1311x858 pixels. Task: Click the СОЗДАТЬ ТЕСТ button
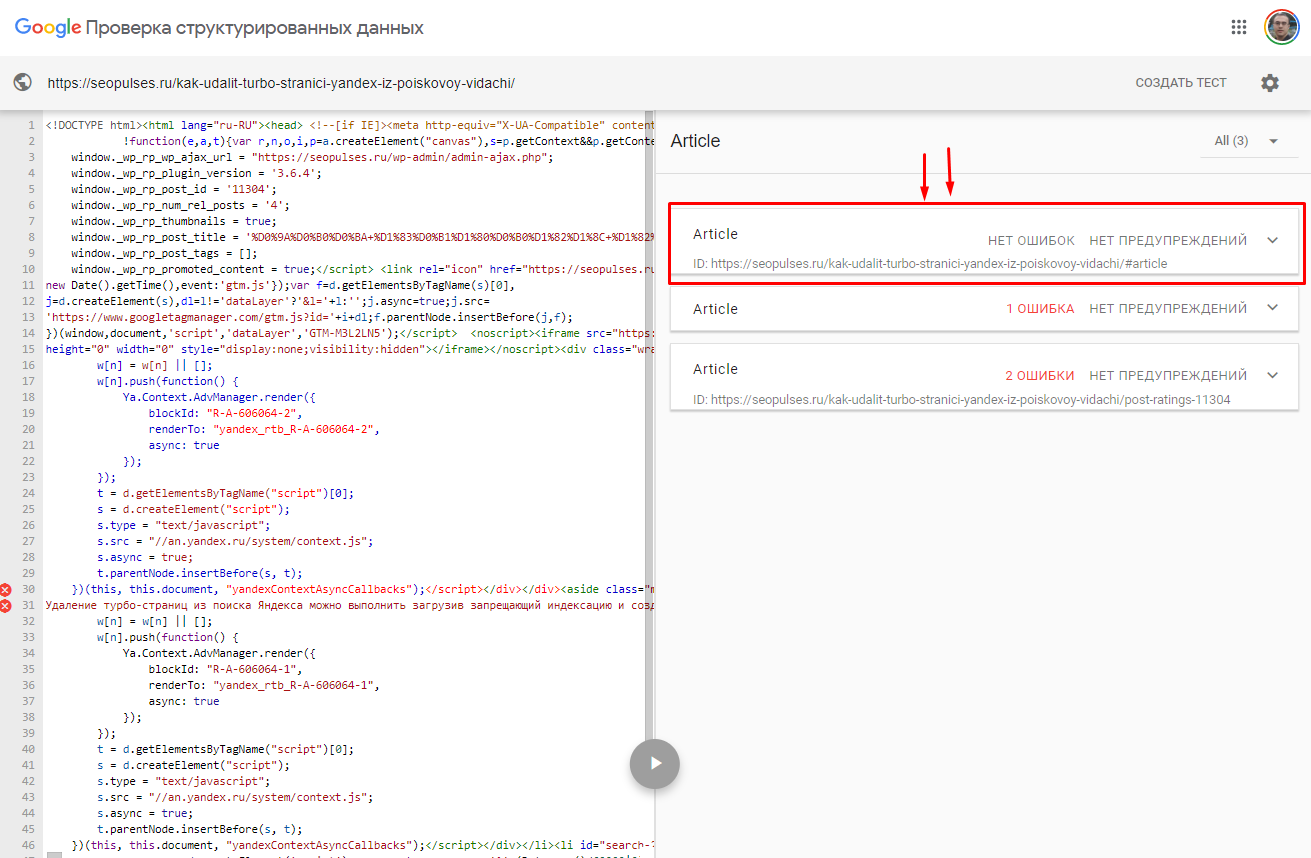tap(1180, 83)
